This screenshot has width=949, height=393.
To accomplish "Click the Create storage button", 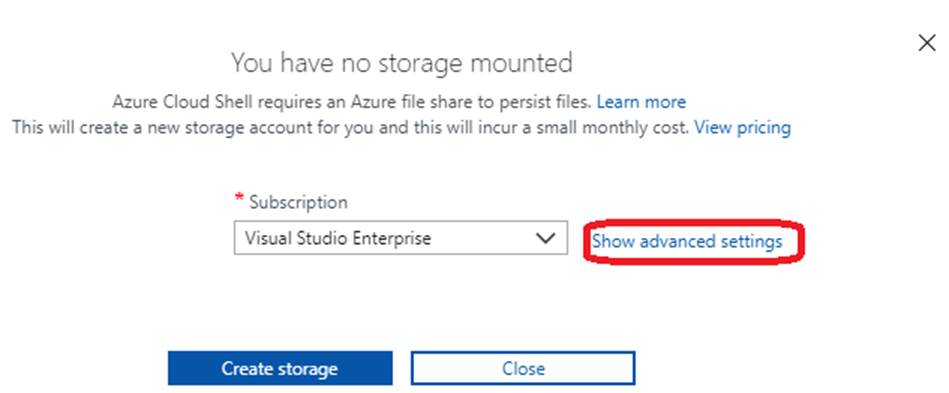I will [280, 368].
